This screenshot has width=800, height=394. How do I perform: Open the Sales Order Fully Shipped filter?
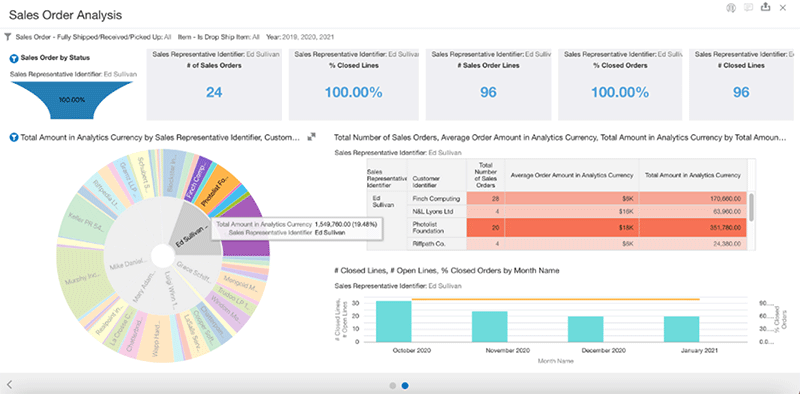click(93, 37)
